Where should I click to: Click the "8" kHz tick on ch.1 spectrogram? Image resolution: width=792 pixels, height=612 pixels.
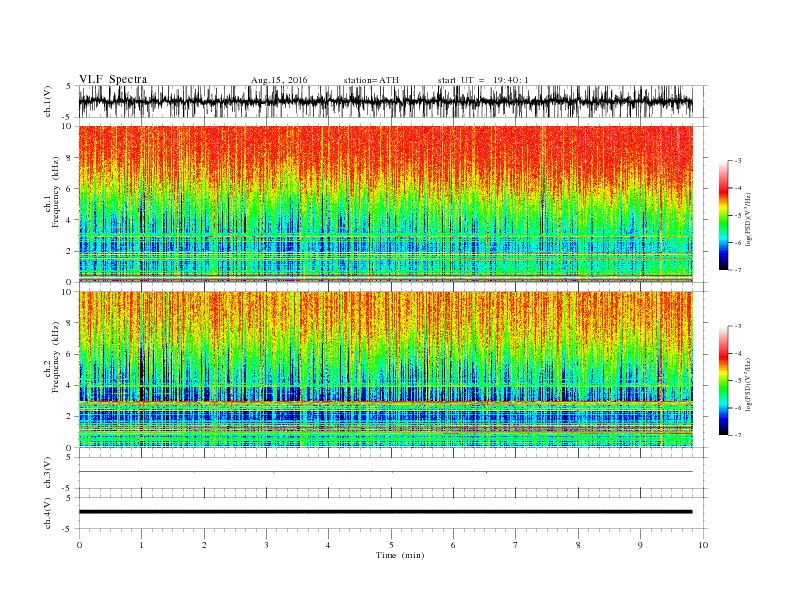pos(70,158)
